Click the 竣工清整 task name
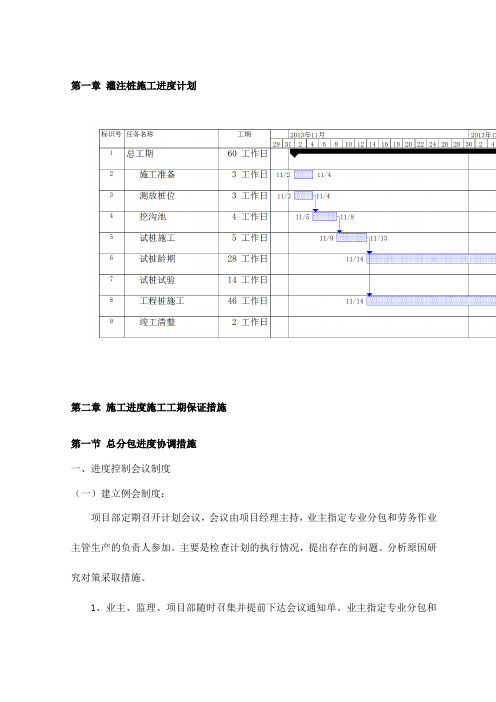The image size is (496, 702). (x=157, y=322)
